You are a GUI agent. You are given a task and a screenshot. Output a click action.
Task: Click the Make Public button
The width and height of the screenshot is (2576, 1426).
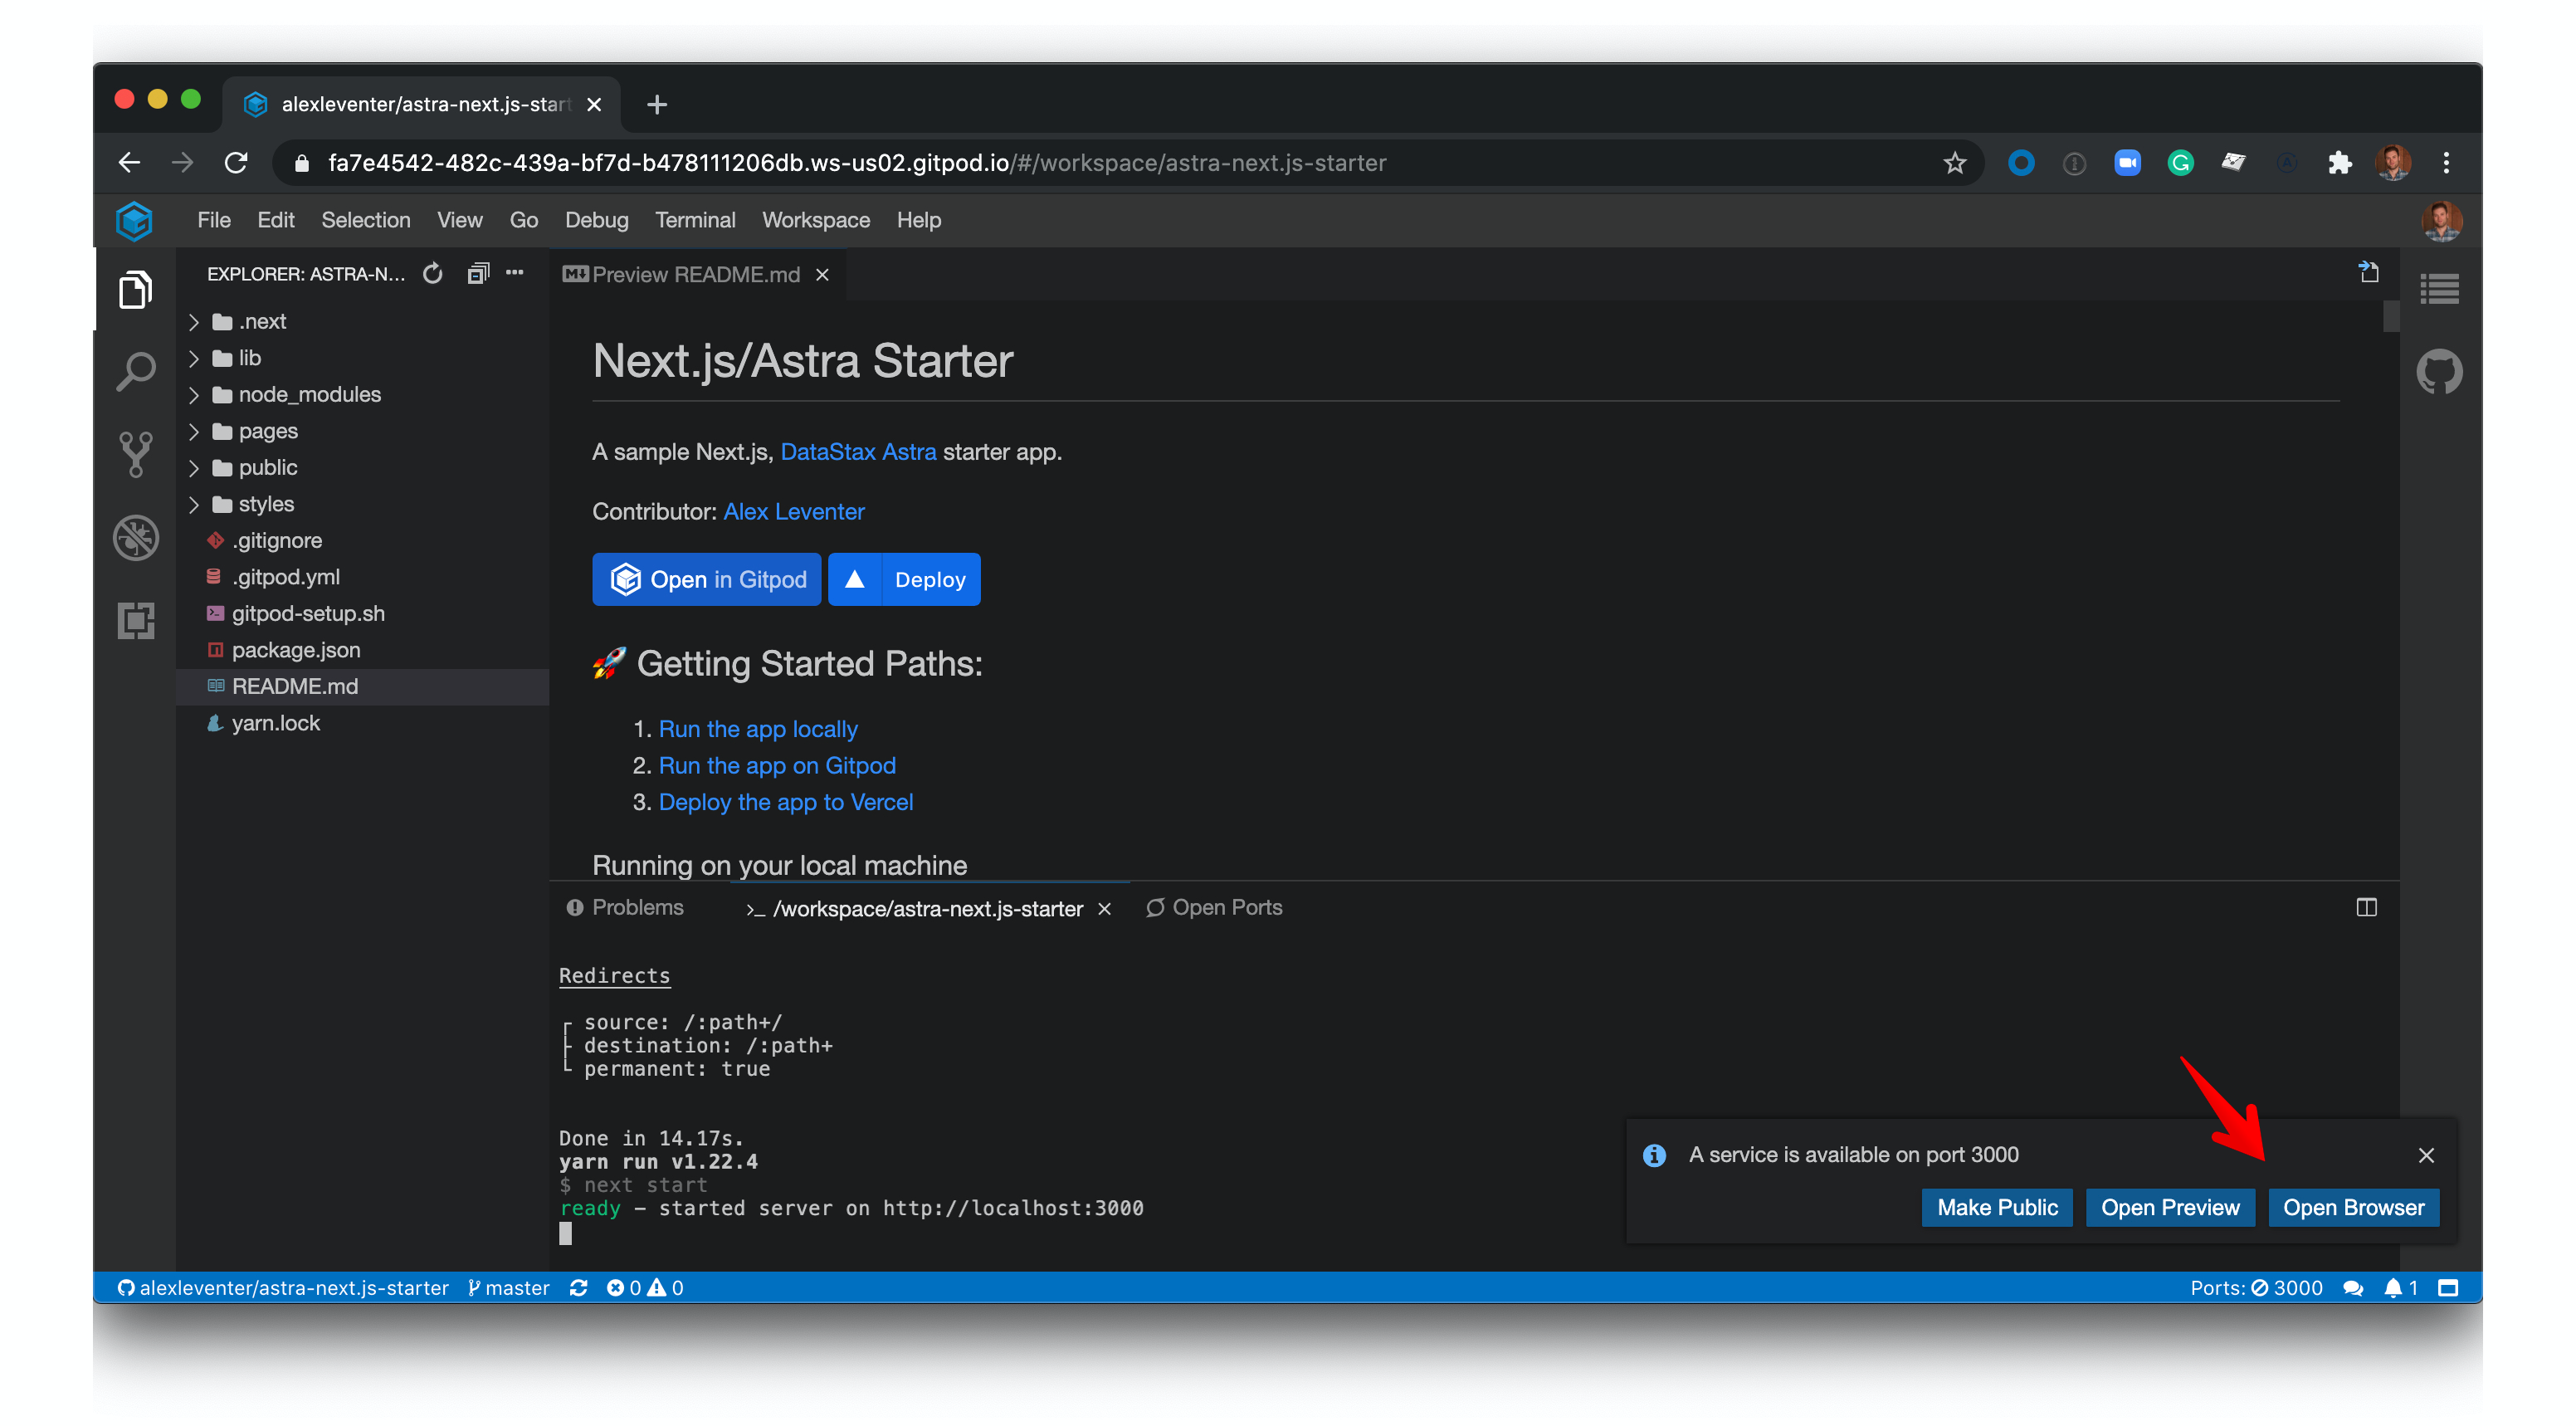1997,1207
